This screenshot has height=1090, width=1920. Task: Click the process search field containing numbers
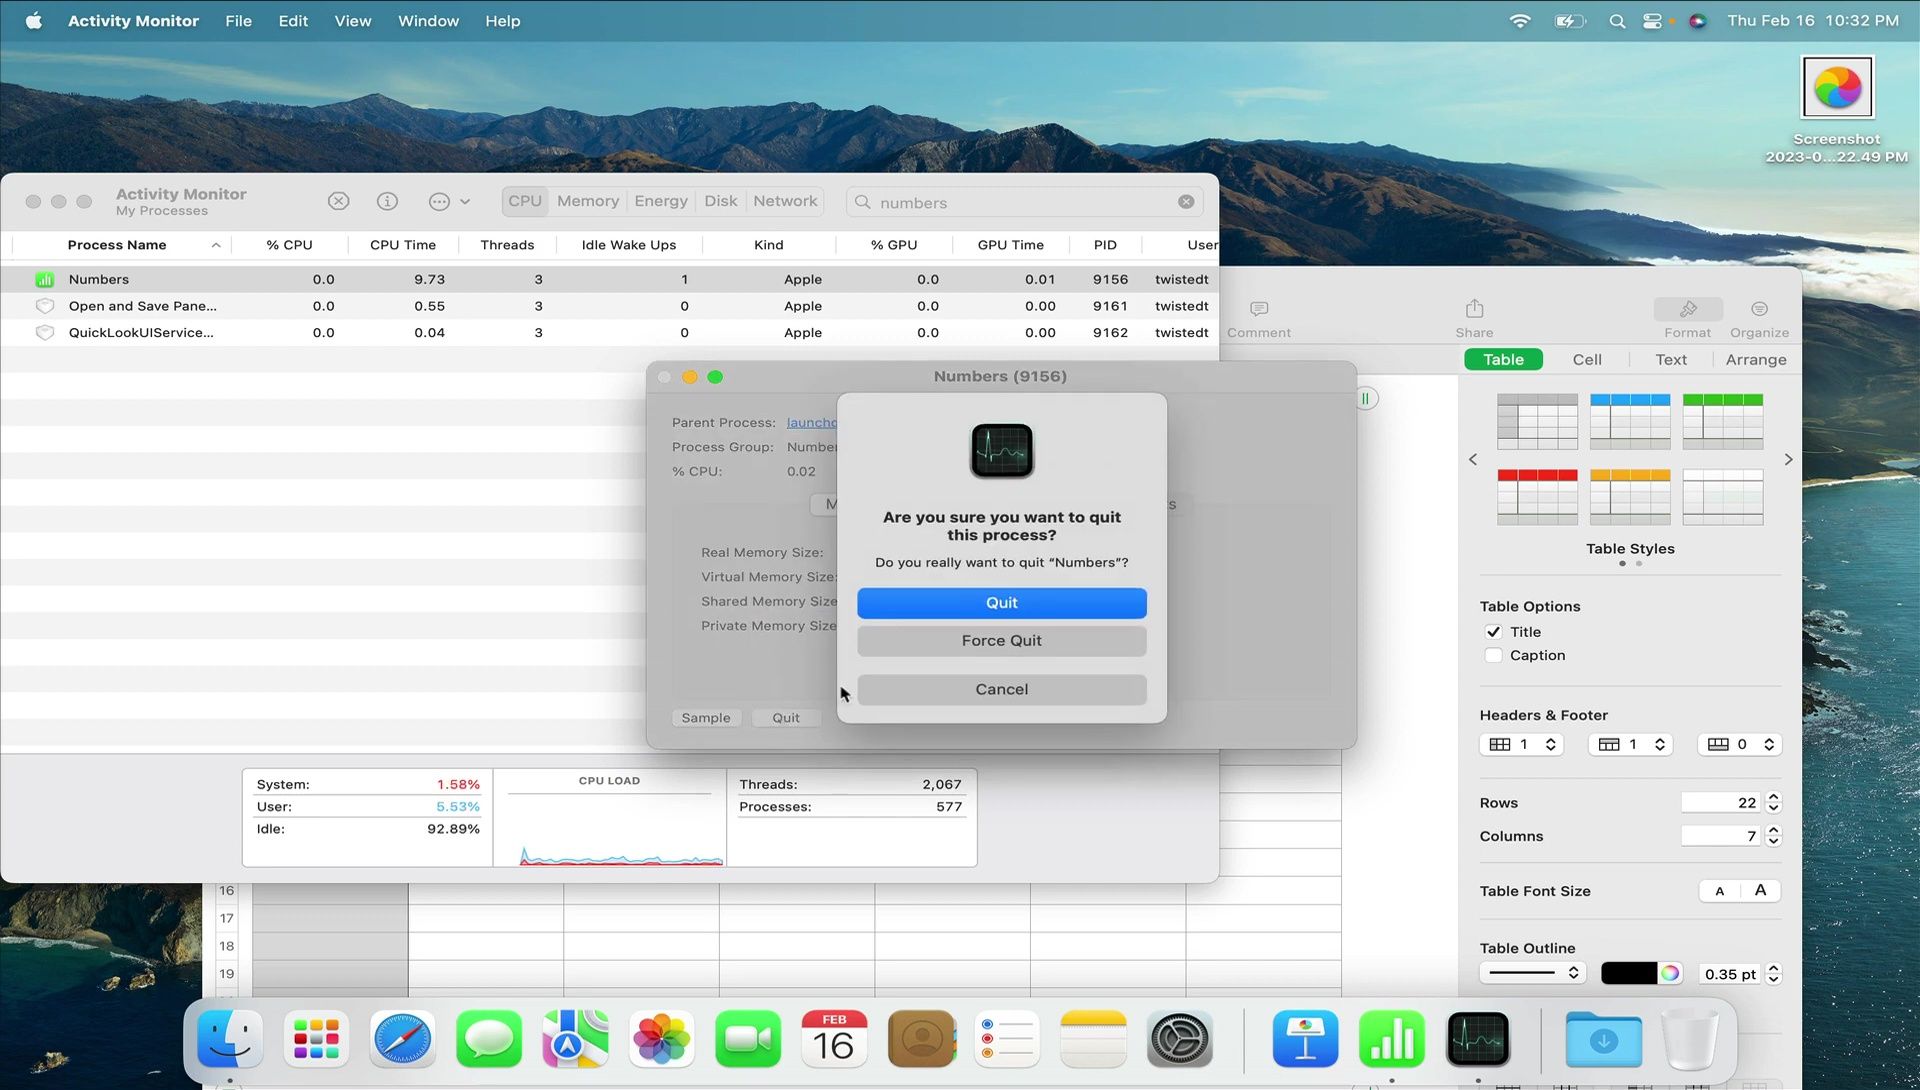[1024, 202]
